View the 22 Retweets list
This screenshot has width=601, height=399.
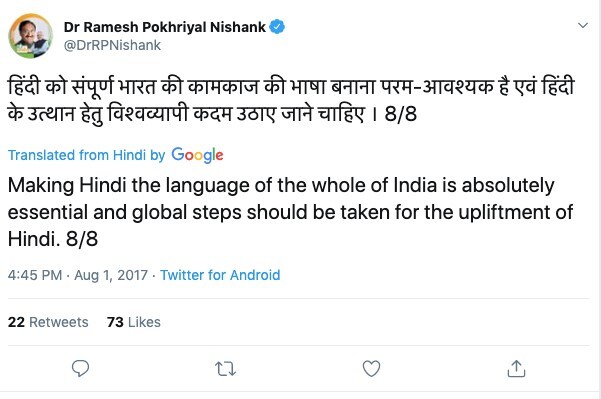click(48, 322)
